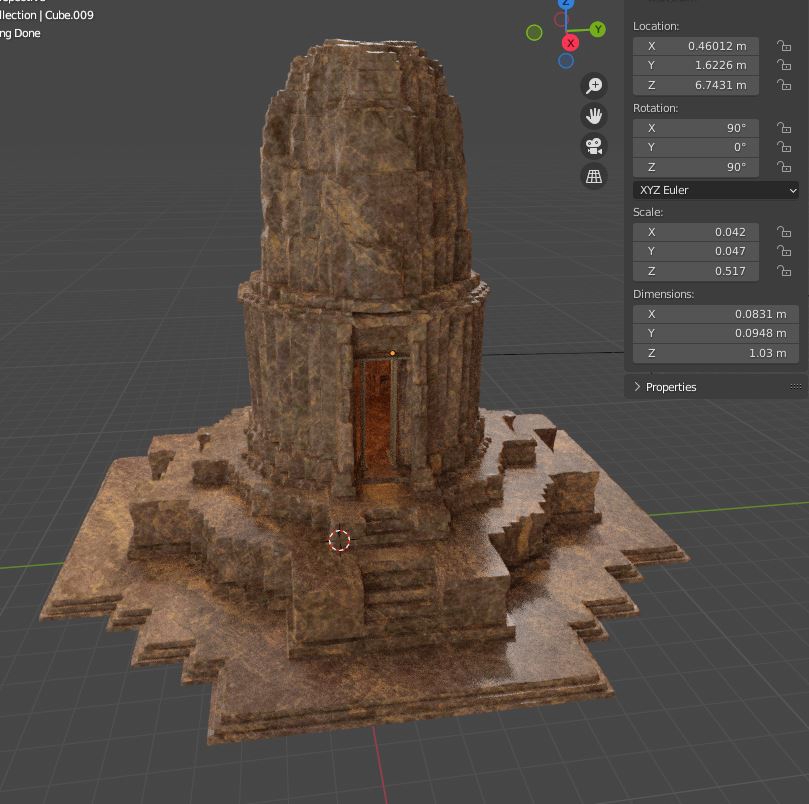This screenshot has width=809, height=804.
Task: Click the Location X field 0.46012 m
Action: [x=695, y=46]
